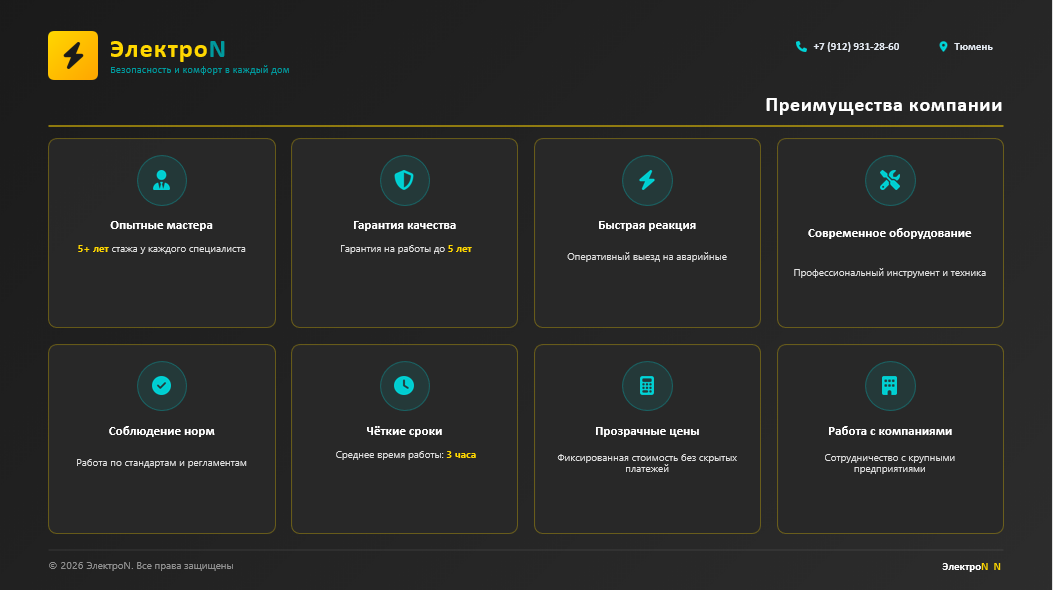The width and height of the screenshot is (1053, 590).
Task: Click the lightning icon for Быстрая реакция
Action: [x=647, y=180]
